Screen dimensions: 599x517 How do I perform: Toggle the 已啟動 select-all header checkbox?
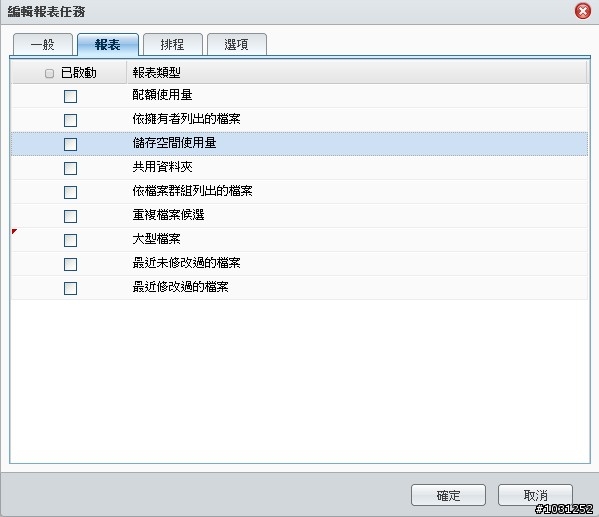49,73
